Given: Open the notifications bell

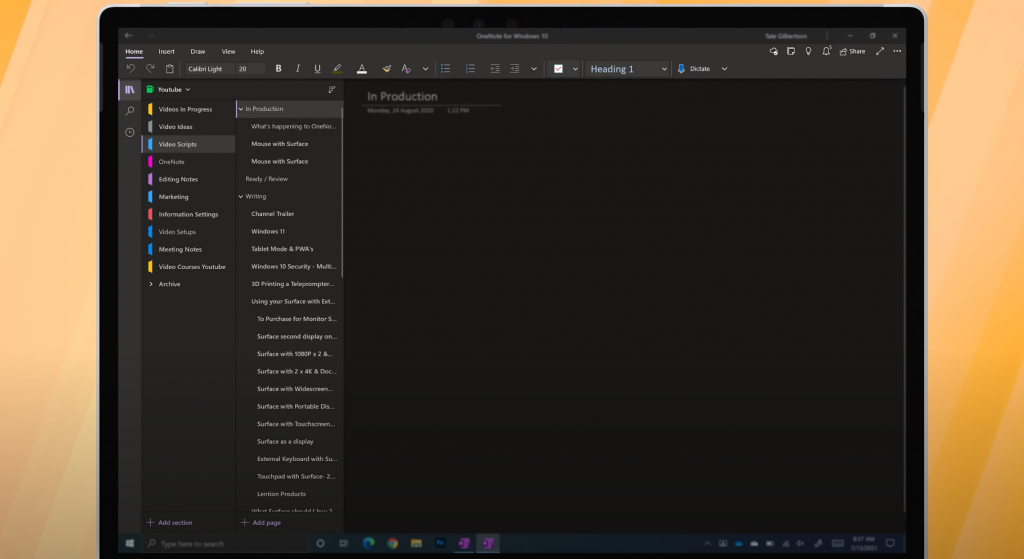Looking at the screenshot, I should [x=826, y=51].
